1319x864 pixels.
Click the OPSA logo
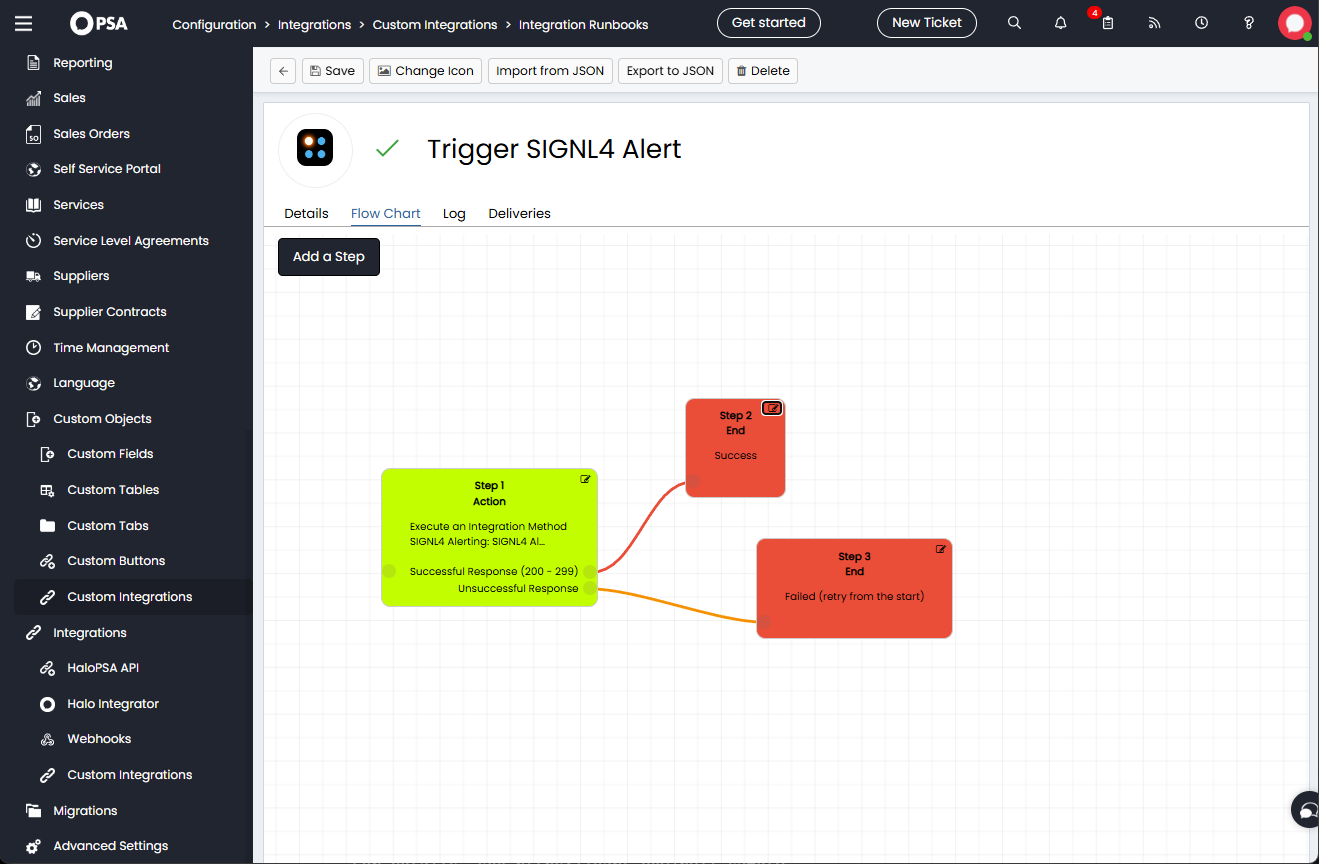[x=99, y=23]
